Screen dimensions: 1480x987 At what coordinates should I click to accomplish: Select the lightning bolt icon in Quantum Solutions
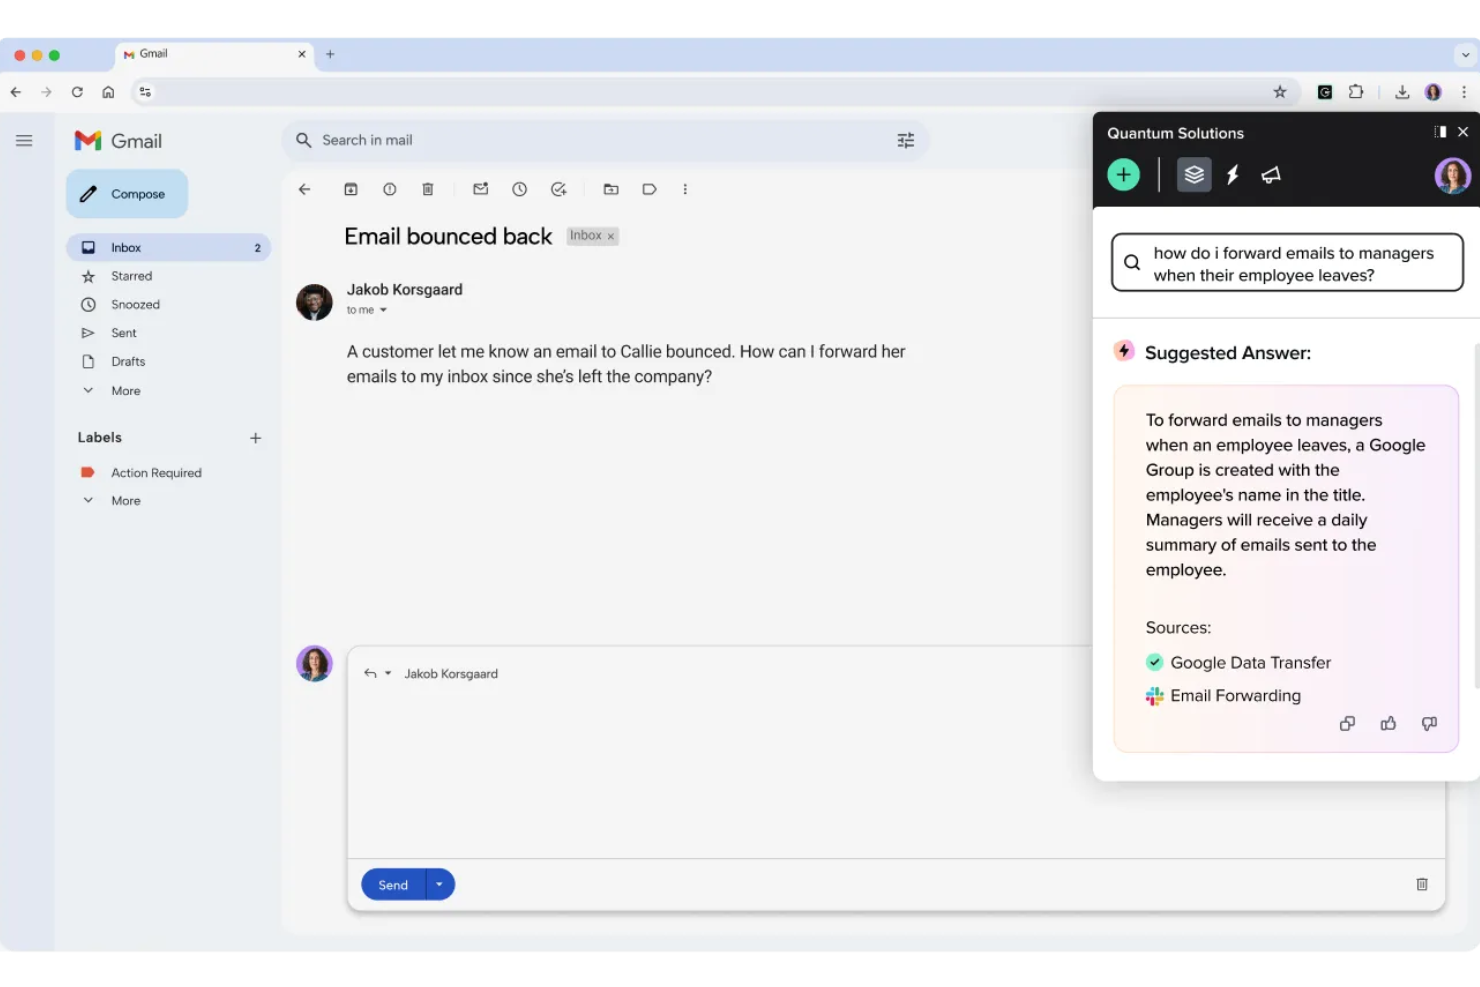click(1232, 175)
